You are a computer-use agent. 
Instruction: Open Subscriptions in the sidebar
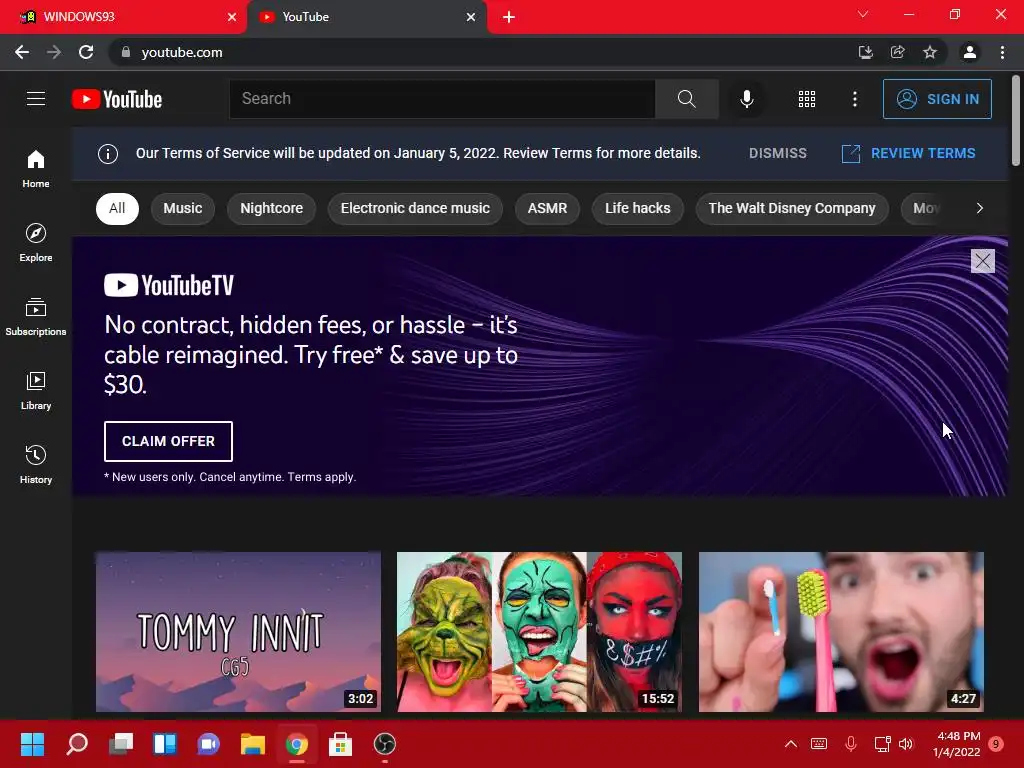pos(36,316)
